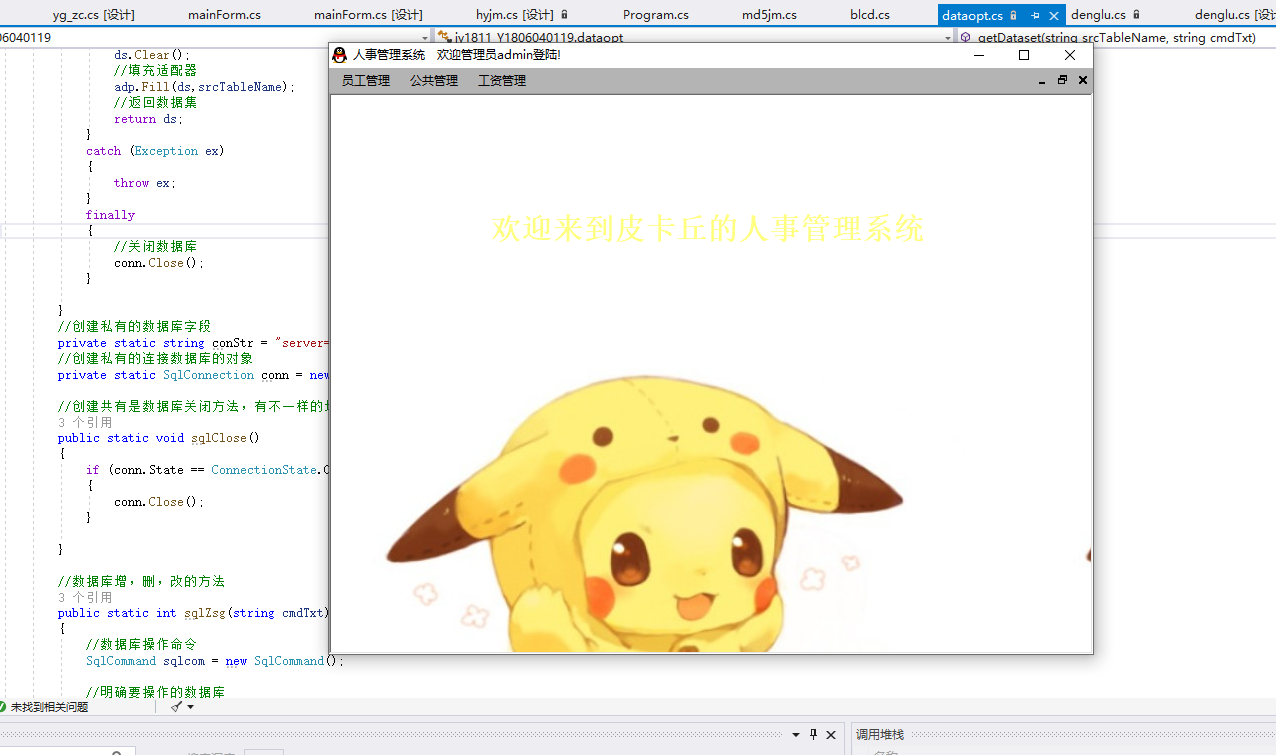Click lock icon on denglu.cs tab

pyautogui.click(x=1138, y=15)
